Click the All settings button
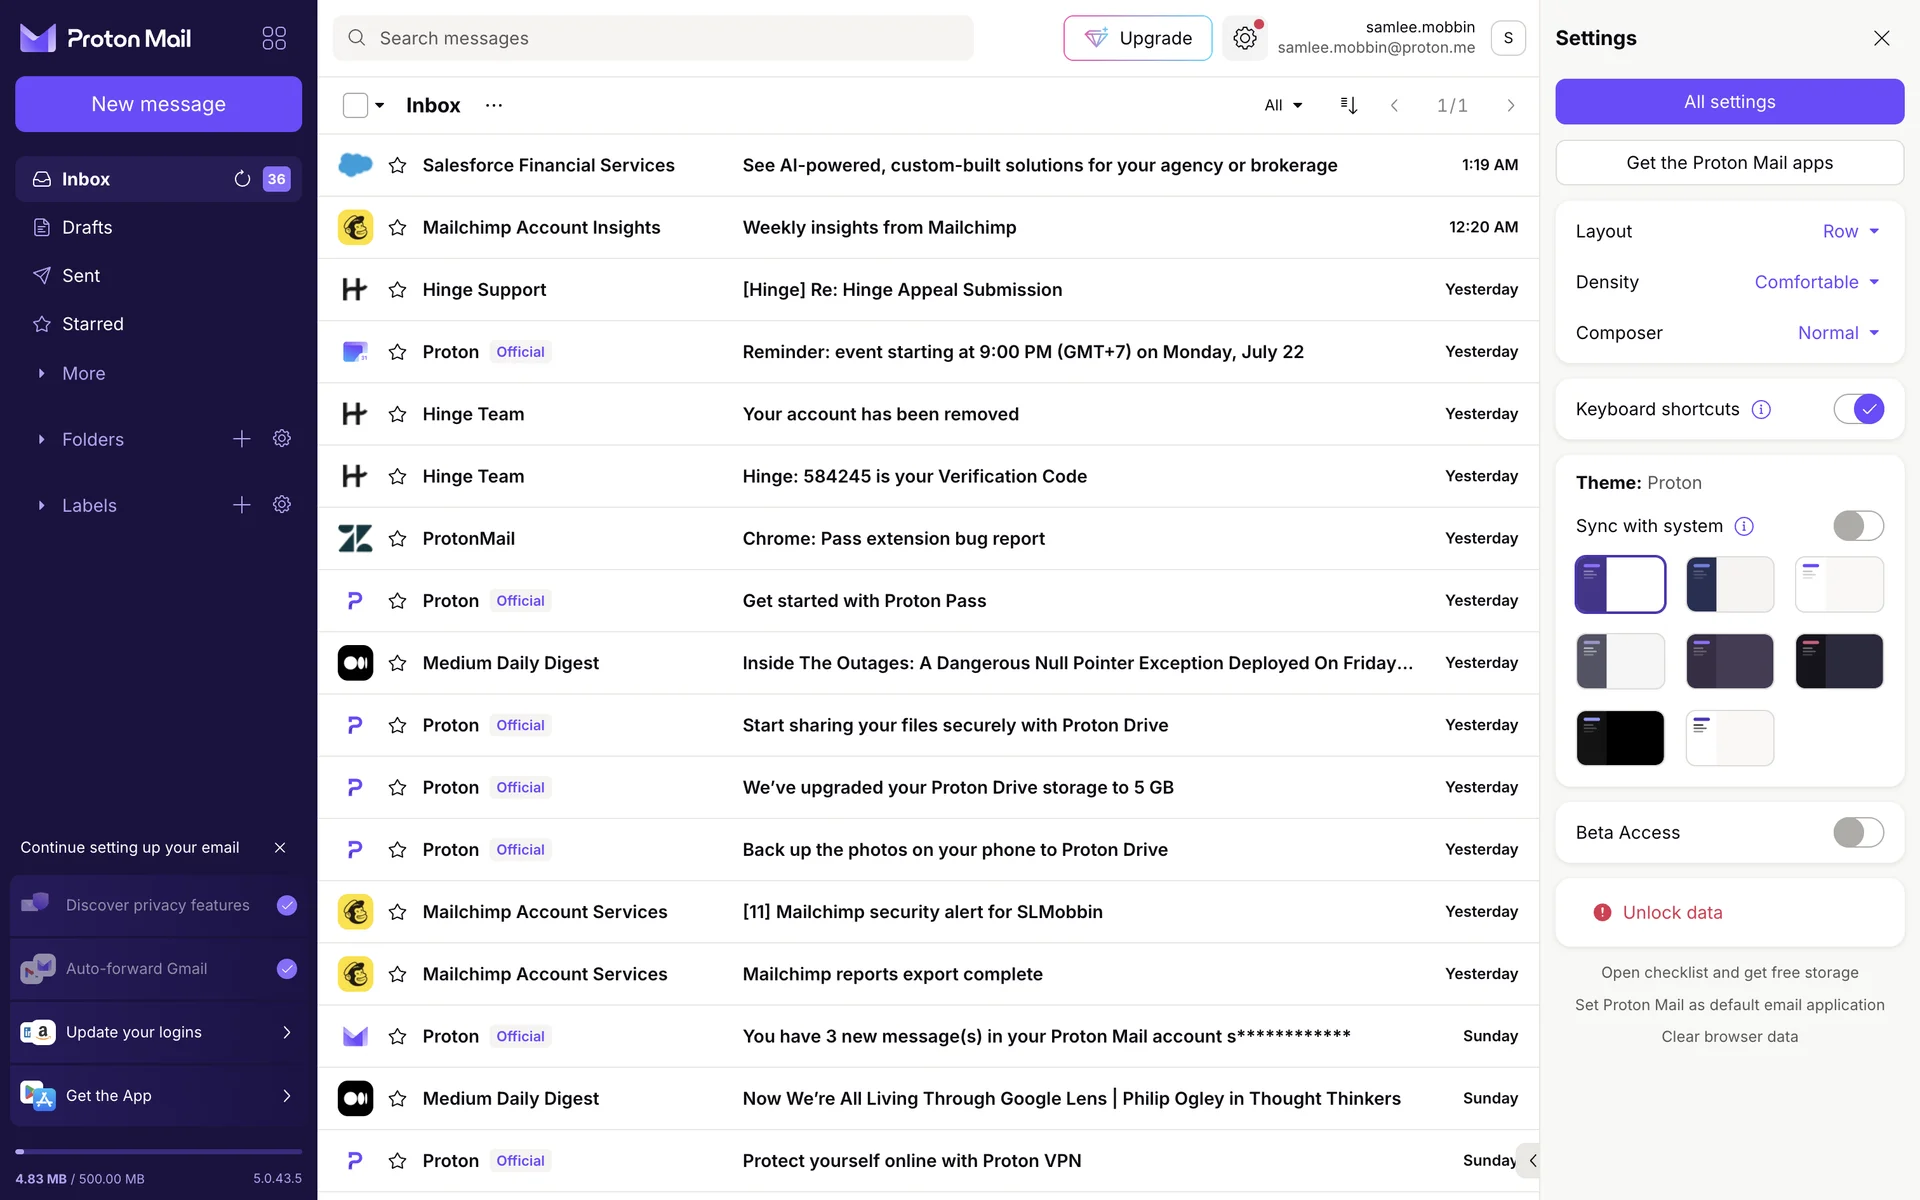 [x=1729, y=102]
